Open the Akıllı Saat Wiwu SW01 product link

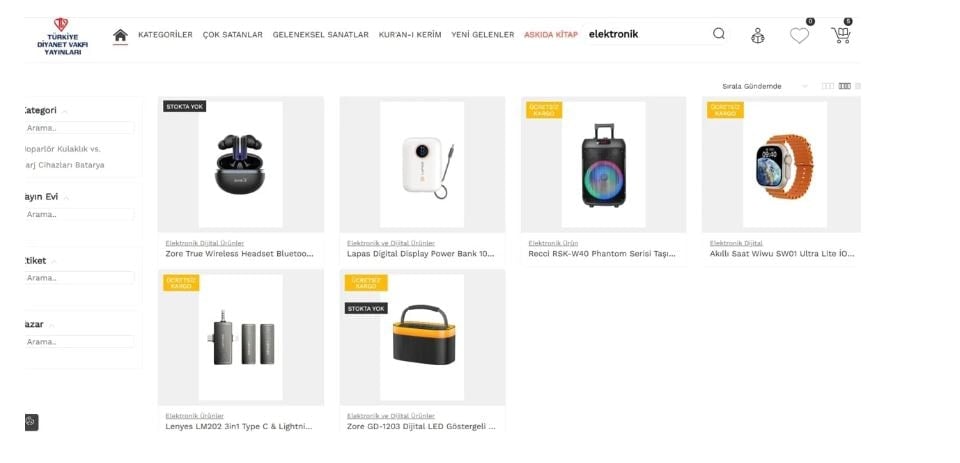click(782, 254)
